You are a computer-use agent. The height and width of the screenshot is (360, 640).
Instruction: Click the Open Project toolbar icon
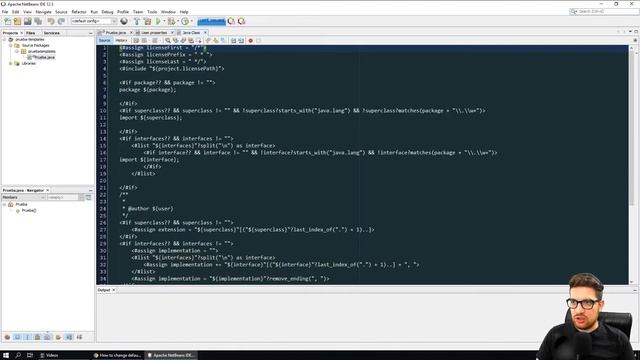coord(27,21)
